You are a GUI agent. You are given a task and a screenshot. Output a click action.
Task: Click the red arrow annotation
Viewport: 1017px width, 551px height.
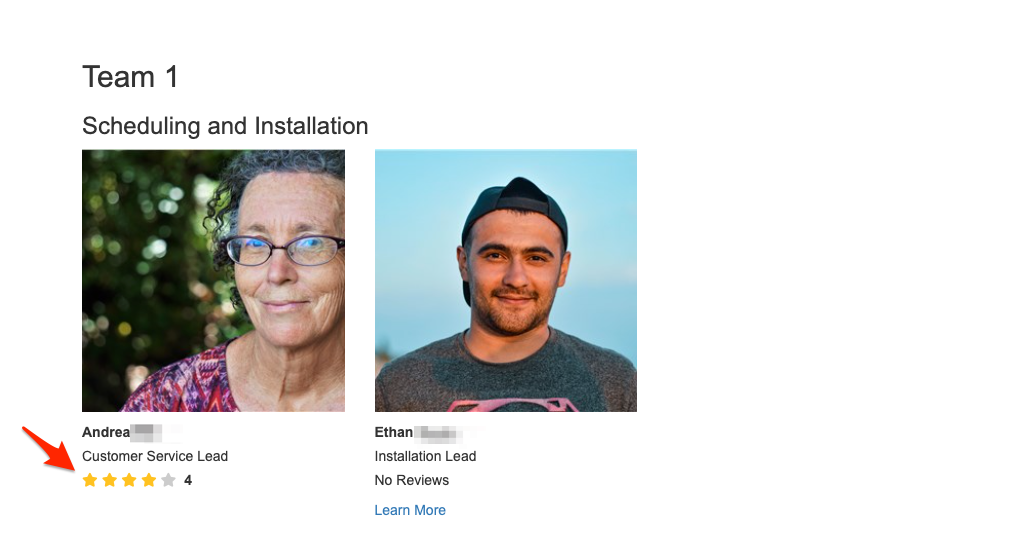pos(46,446)
